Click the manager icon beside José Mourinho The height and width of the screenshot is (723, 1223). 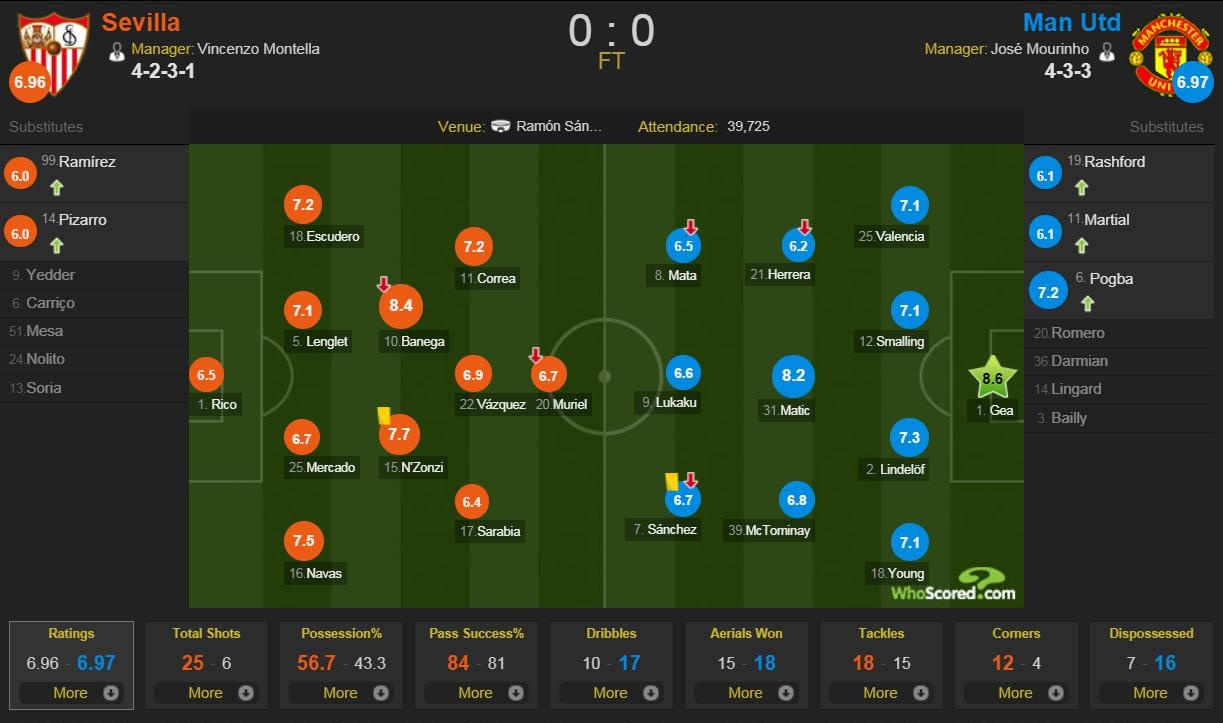(x=1107, y=50)
